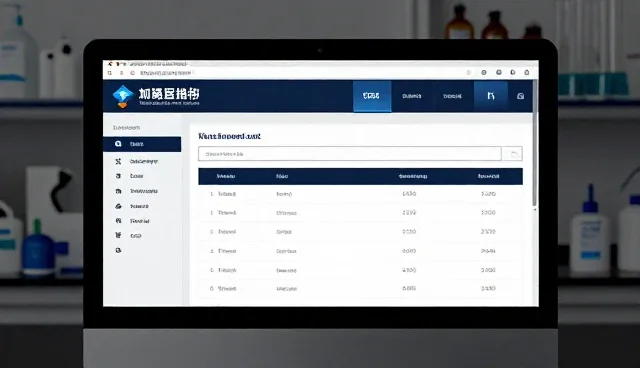Click the icon of the fifth sidebar item
The width and height of the screenshot is (640, 368).
click(x=118, y=206)
